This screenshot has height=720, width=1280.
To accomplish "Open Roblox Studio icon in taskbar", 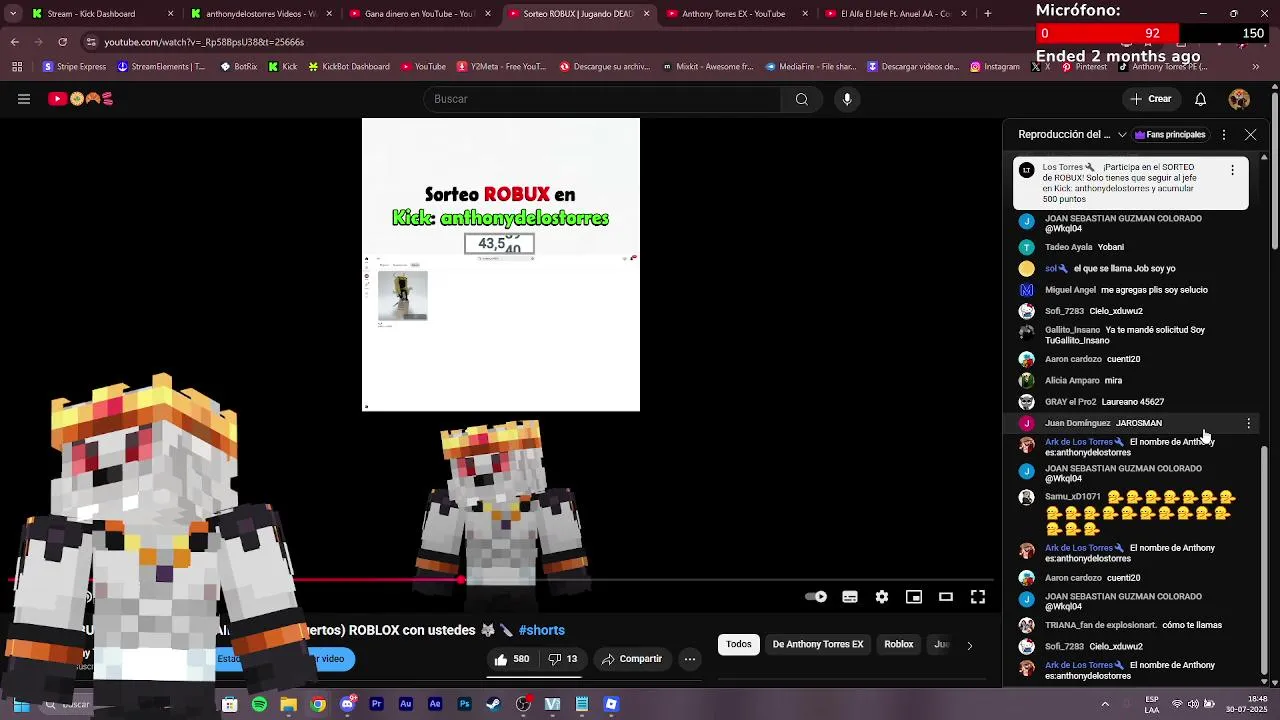I will [x=611, y=704].
